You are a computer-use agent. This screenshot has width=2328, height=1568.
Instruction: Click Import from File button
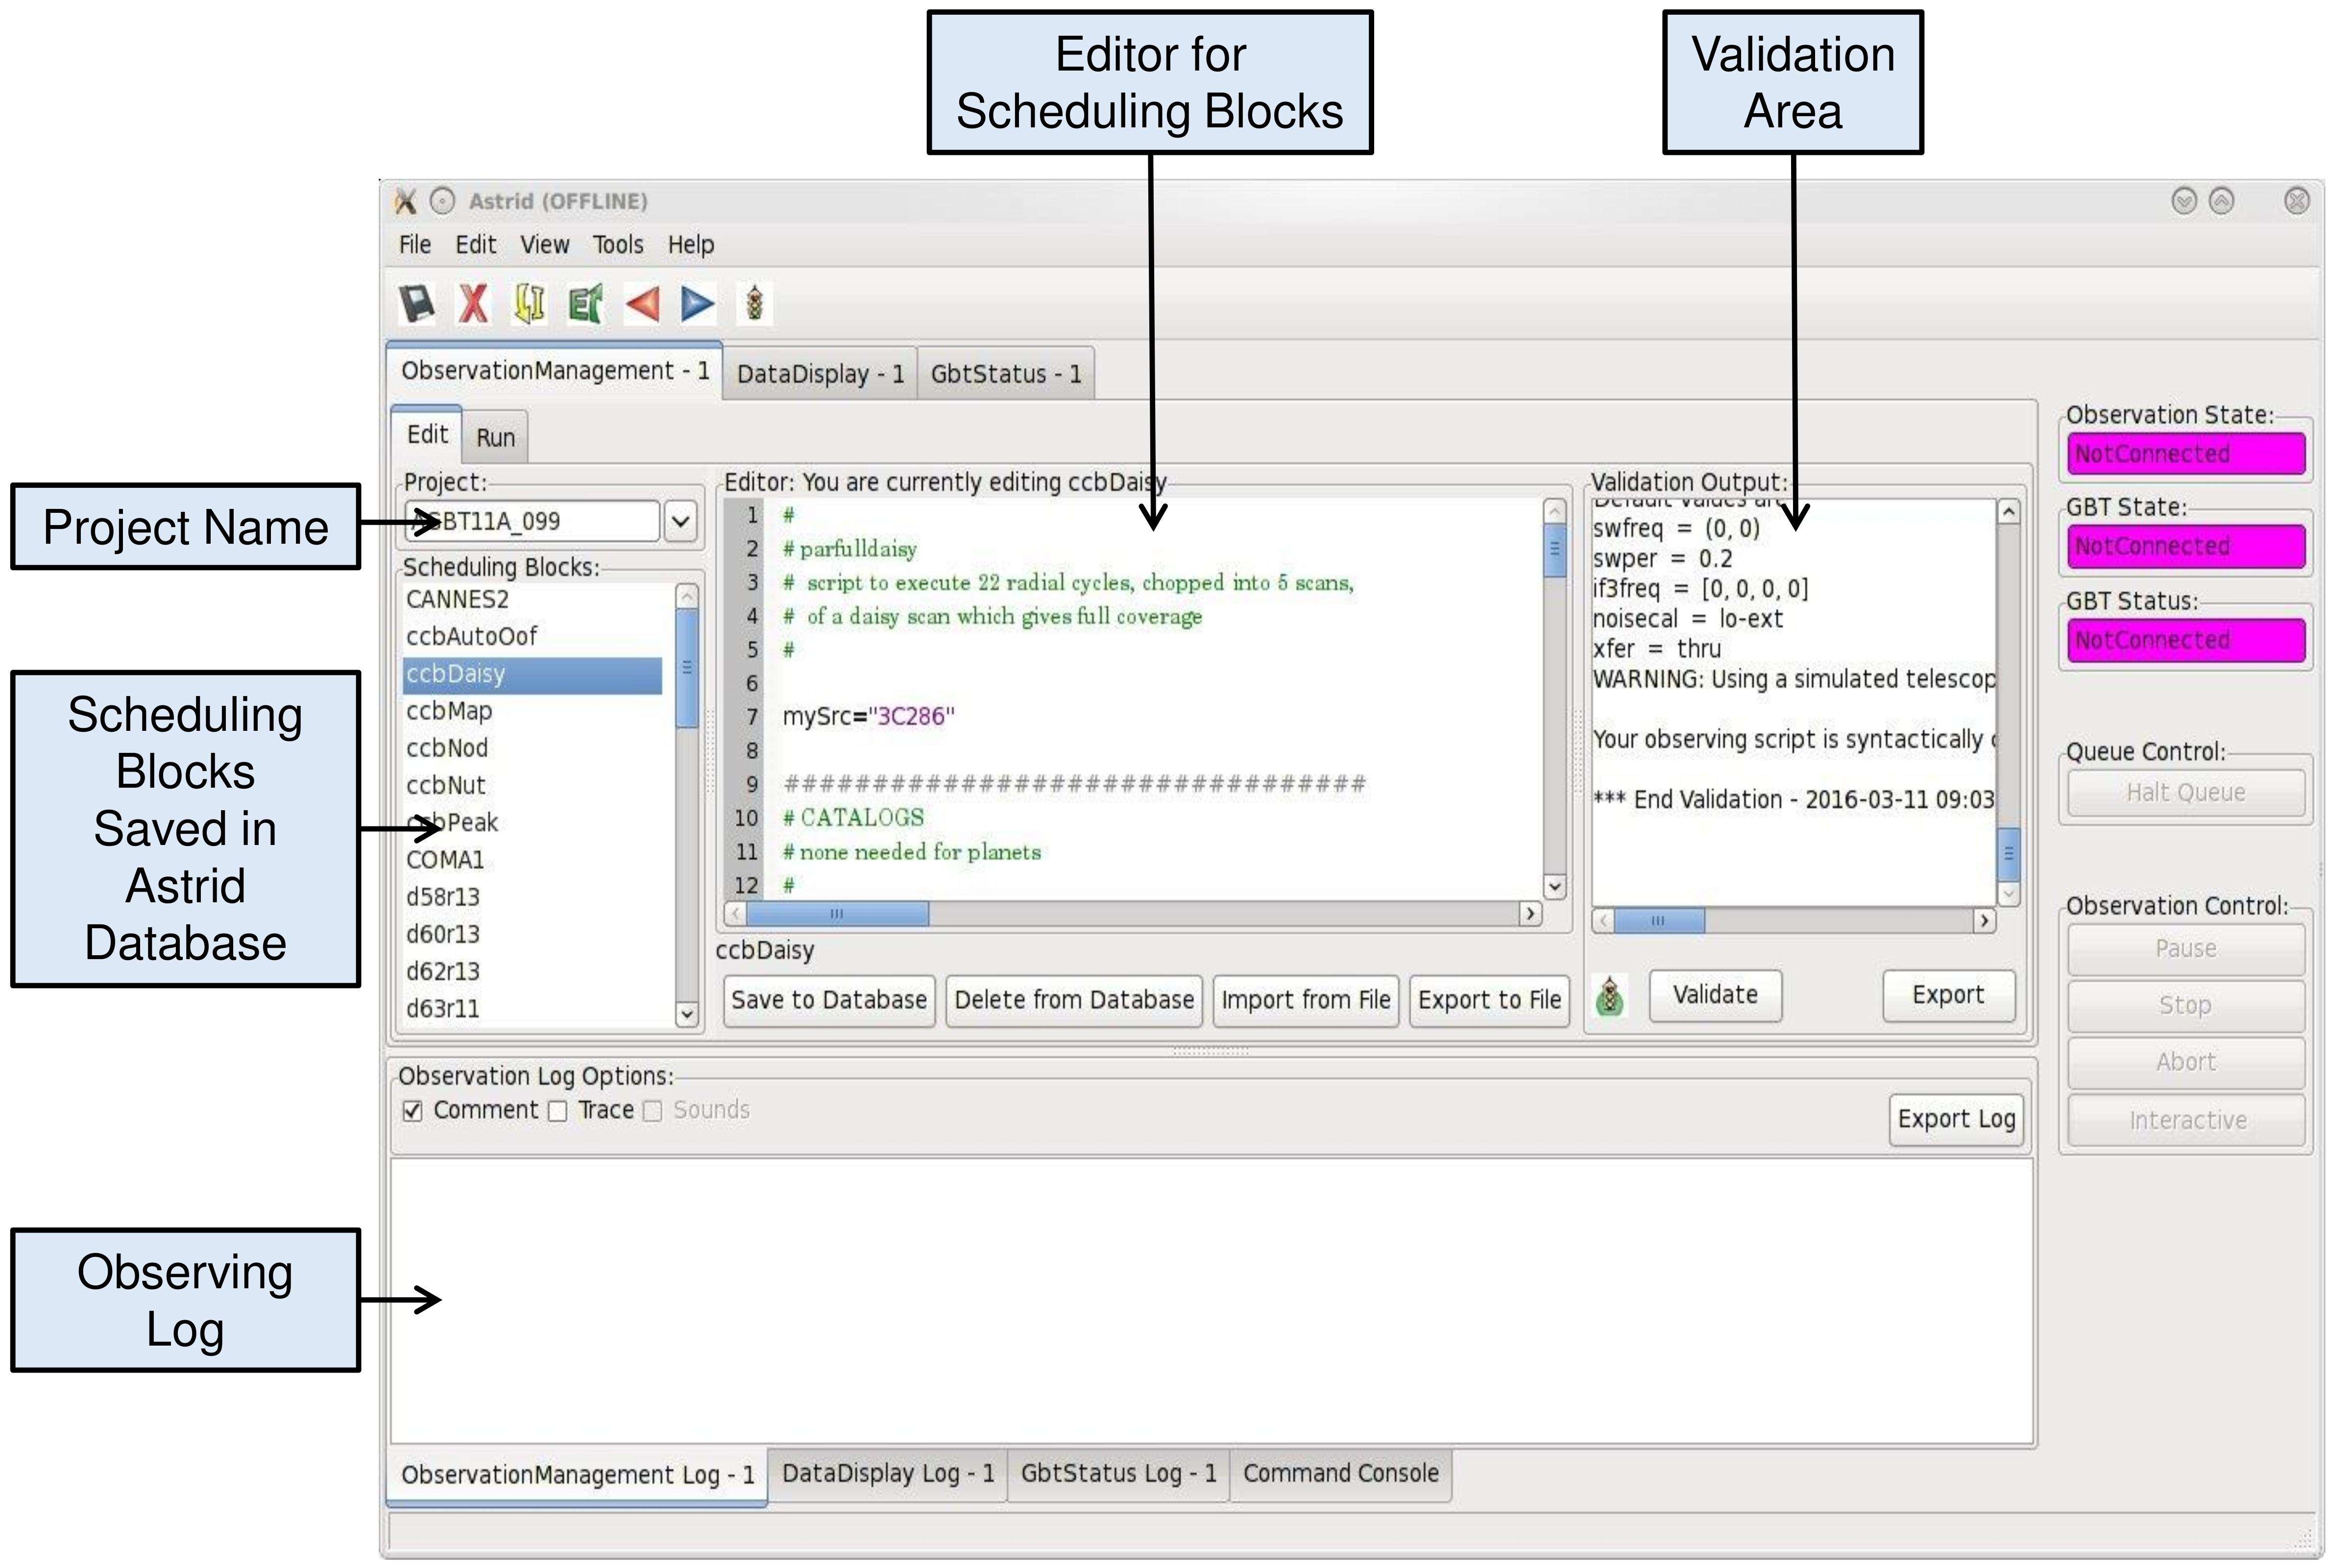point(1306,1000)
